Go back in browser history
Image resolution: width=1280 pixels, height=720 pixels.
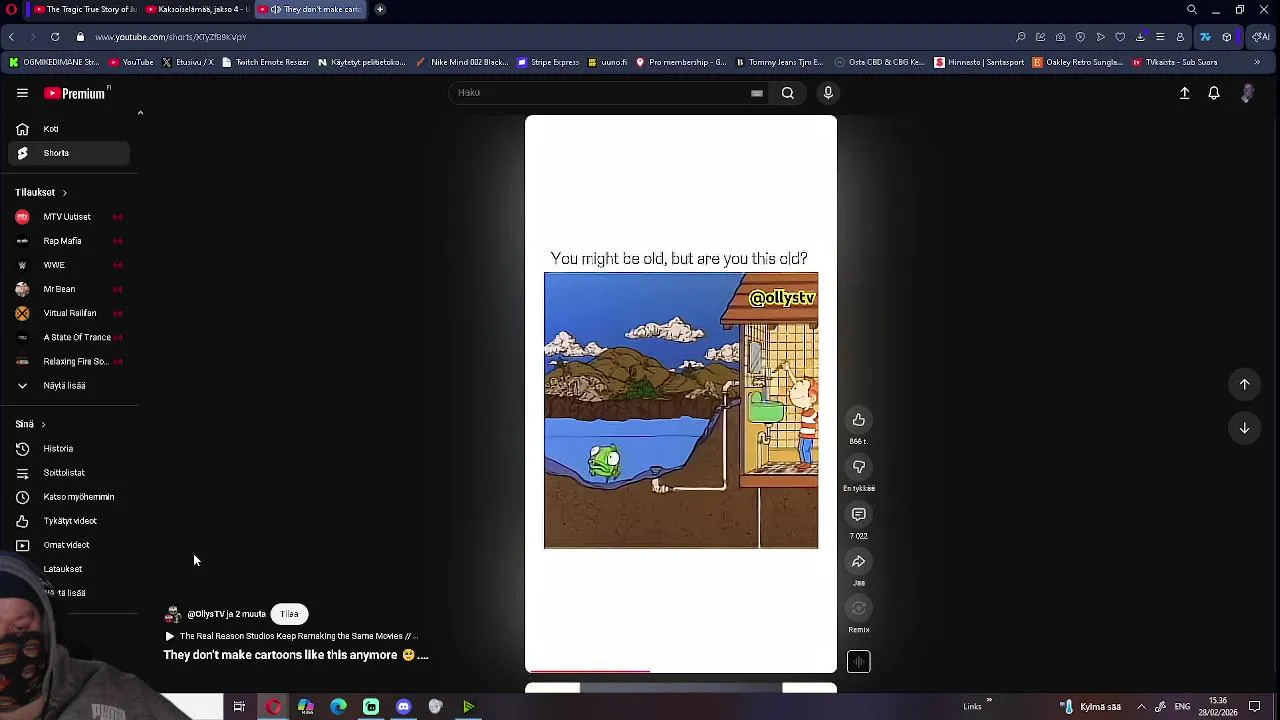(11, 37)
